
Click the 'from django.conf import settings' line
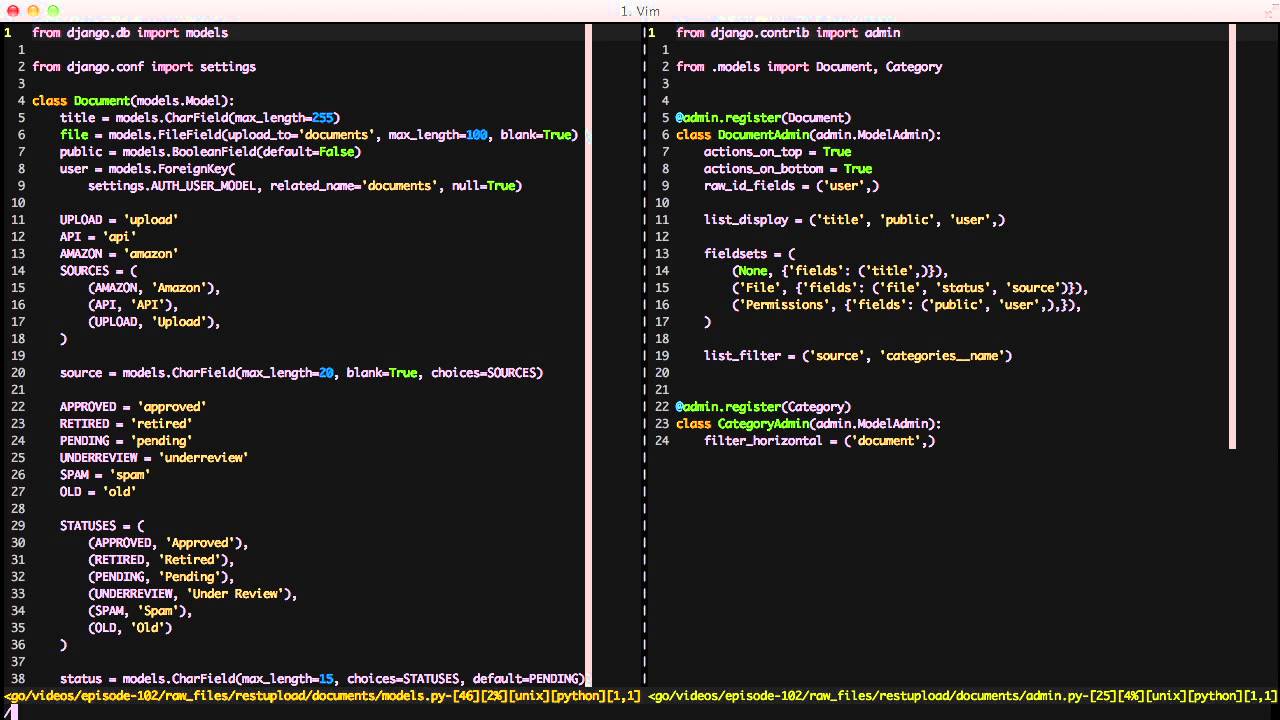click(144, 67)
